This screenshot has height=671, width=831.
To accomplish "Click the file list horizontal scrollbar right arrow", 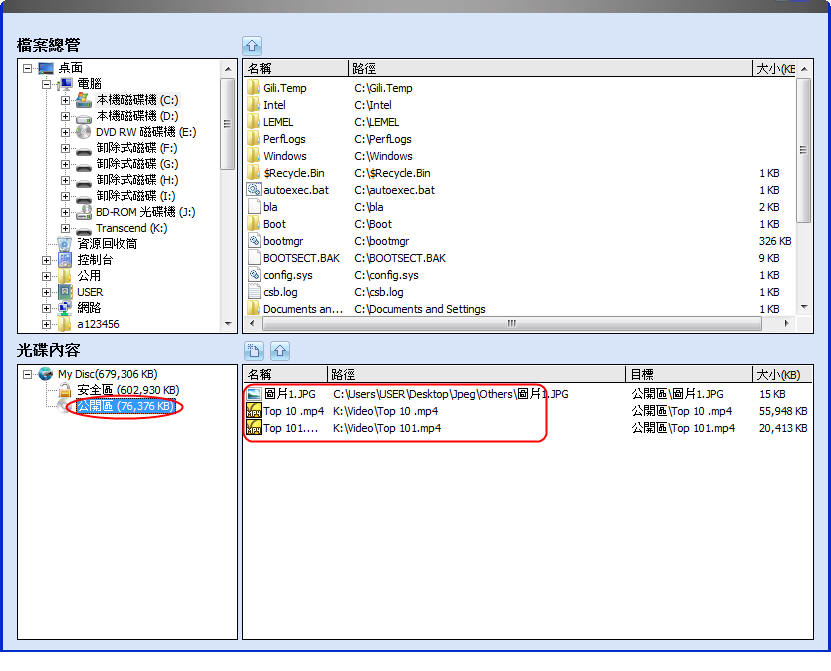I will (x=787, y=324).
